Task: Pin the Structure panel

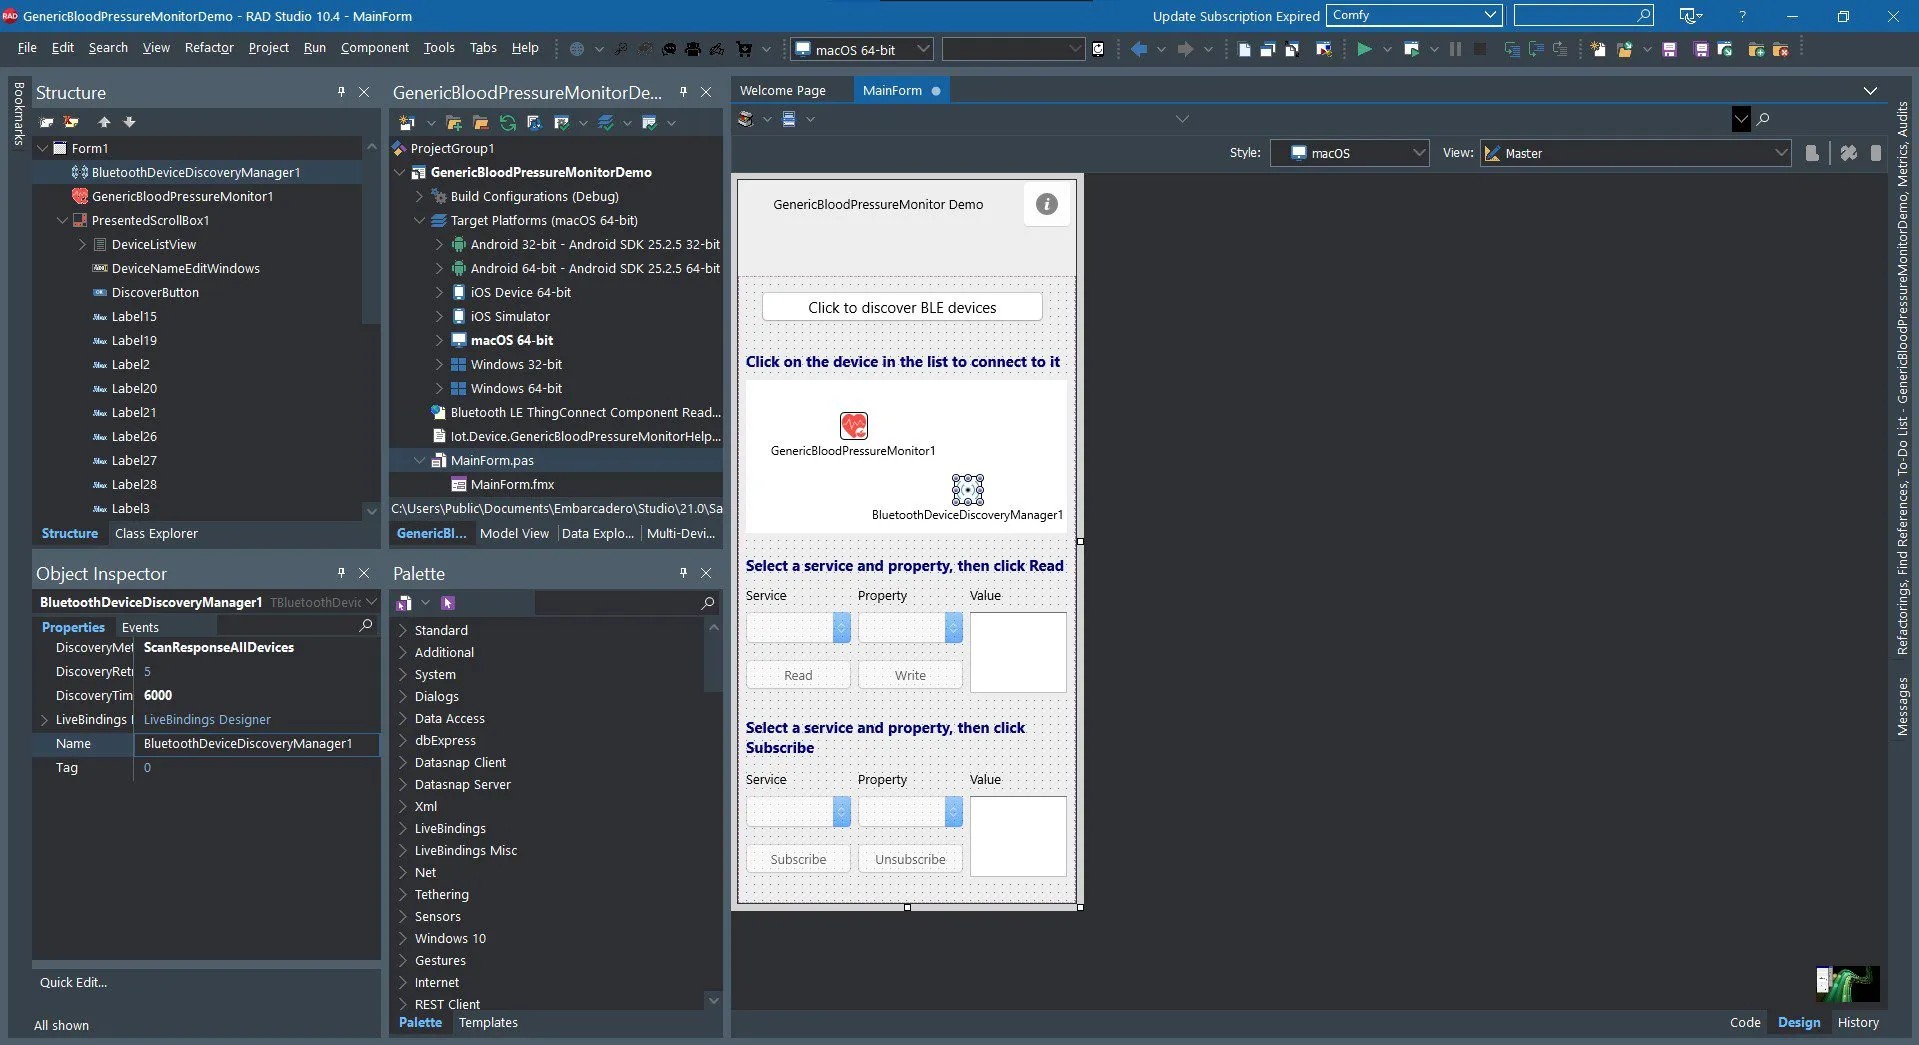Action: [x=341, y=92]
